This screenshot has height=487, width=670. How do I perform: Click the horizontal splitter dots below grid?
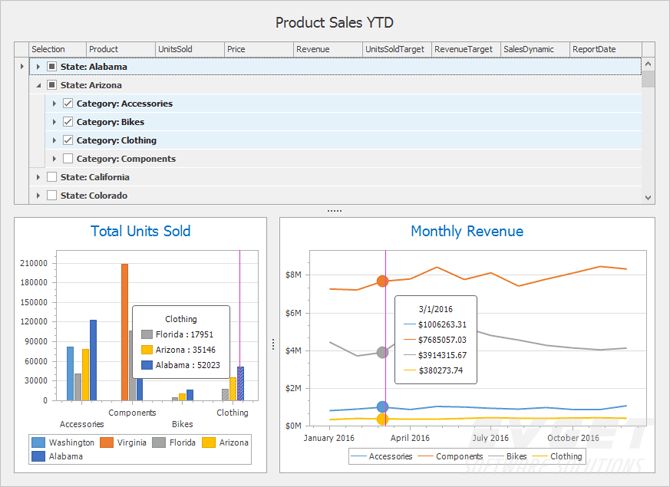coord(335,211)
